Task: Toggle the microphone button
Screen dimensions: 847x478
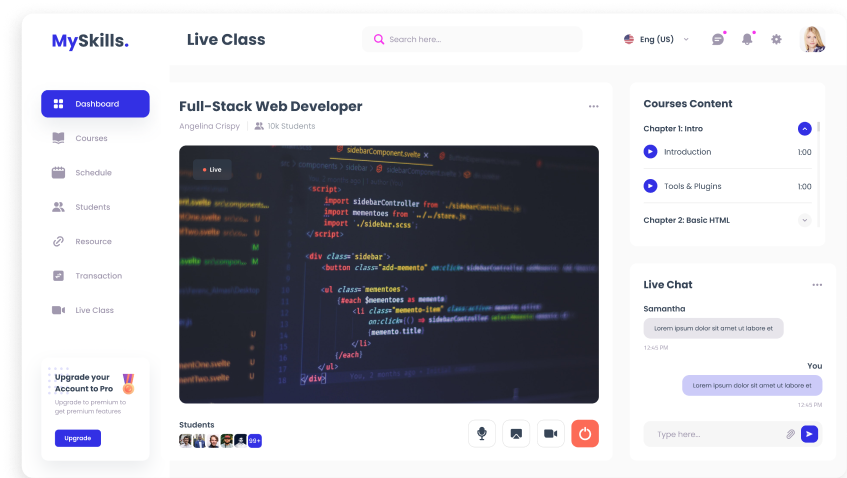Action: 482,434
